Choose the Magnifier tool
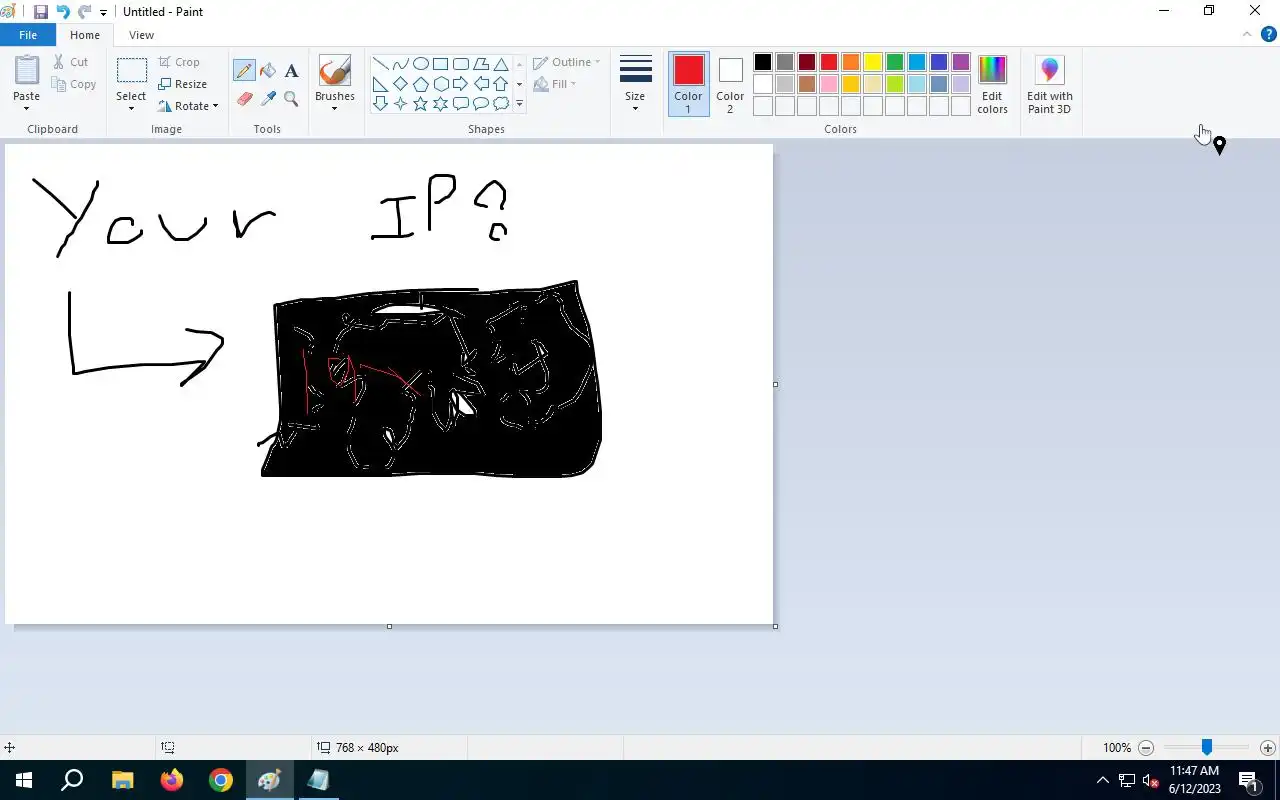The width and height of the screenshot is (1280, 800). [x=291, y=98]
